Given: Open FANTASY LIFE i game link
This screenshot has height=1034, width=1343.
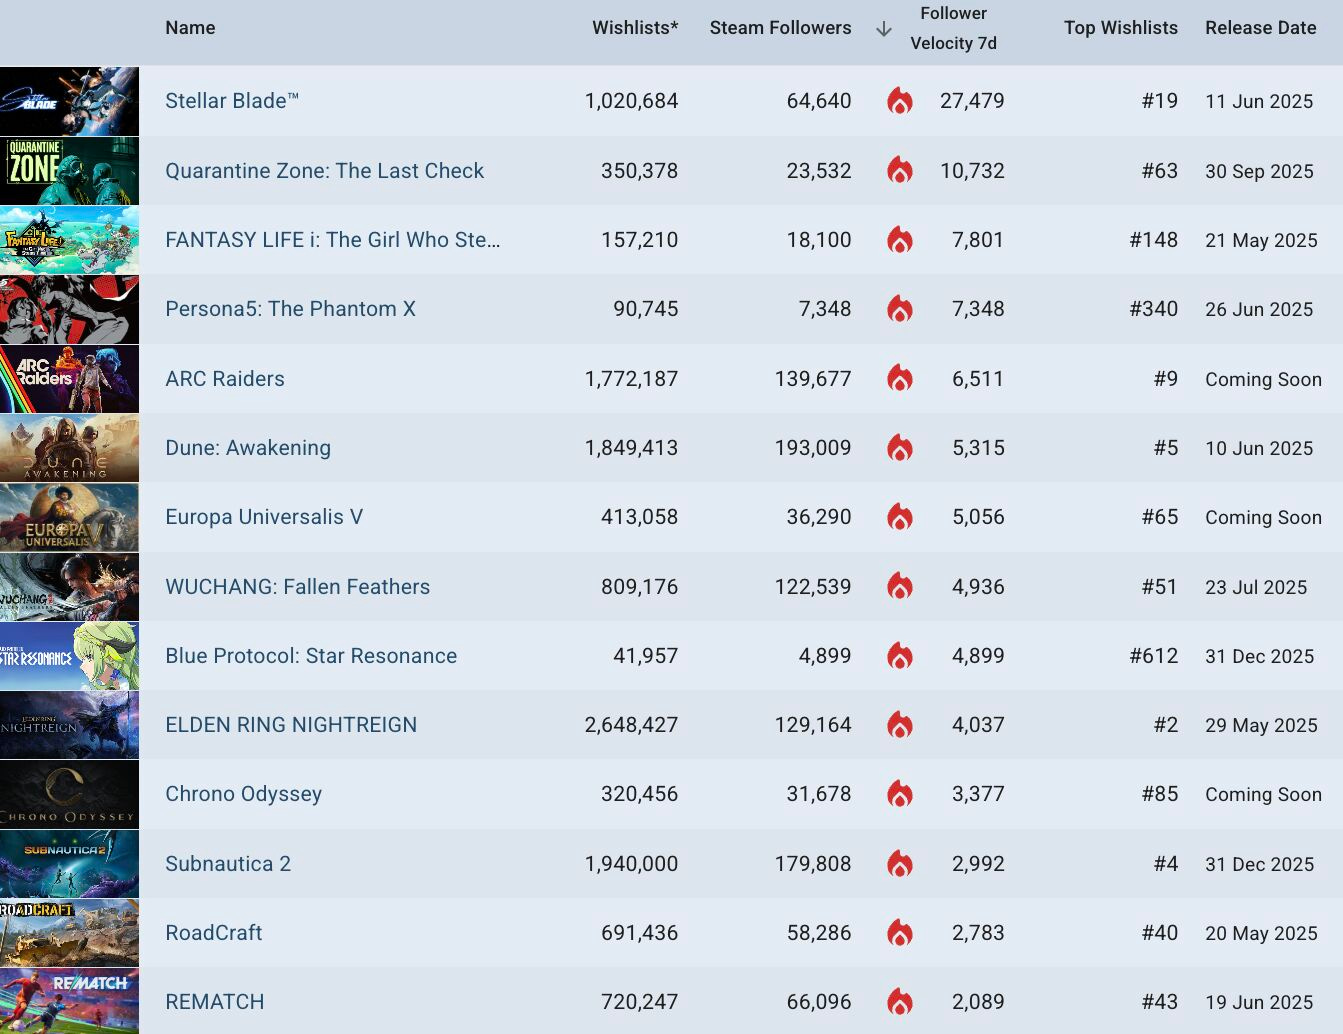Looking at the screenshot, I should coord(333,240).
